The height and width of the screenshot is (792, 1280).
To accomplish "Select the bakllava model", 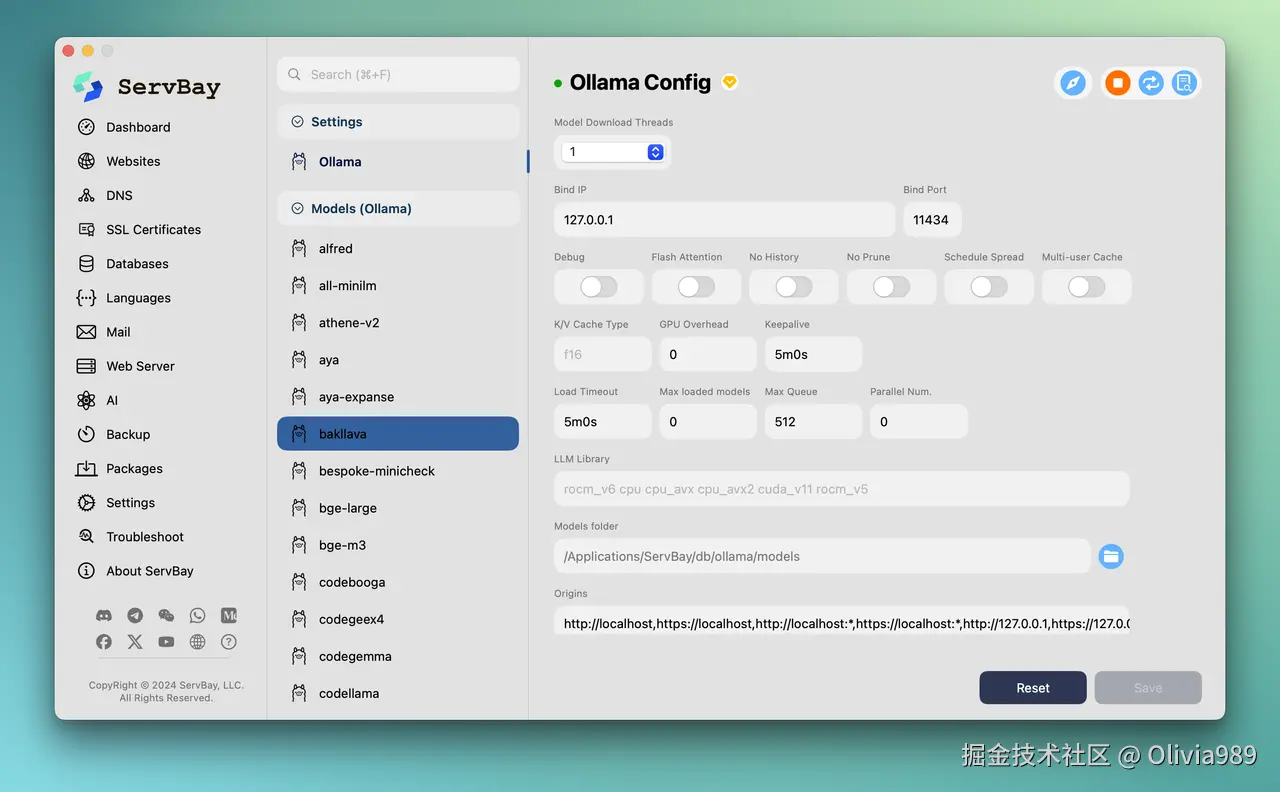I will point(398,434).
